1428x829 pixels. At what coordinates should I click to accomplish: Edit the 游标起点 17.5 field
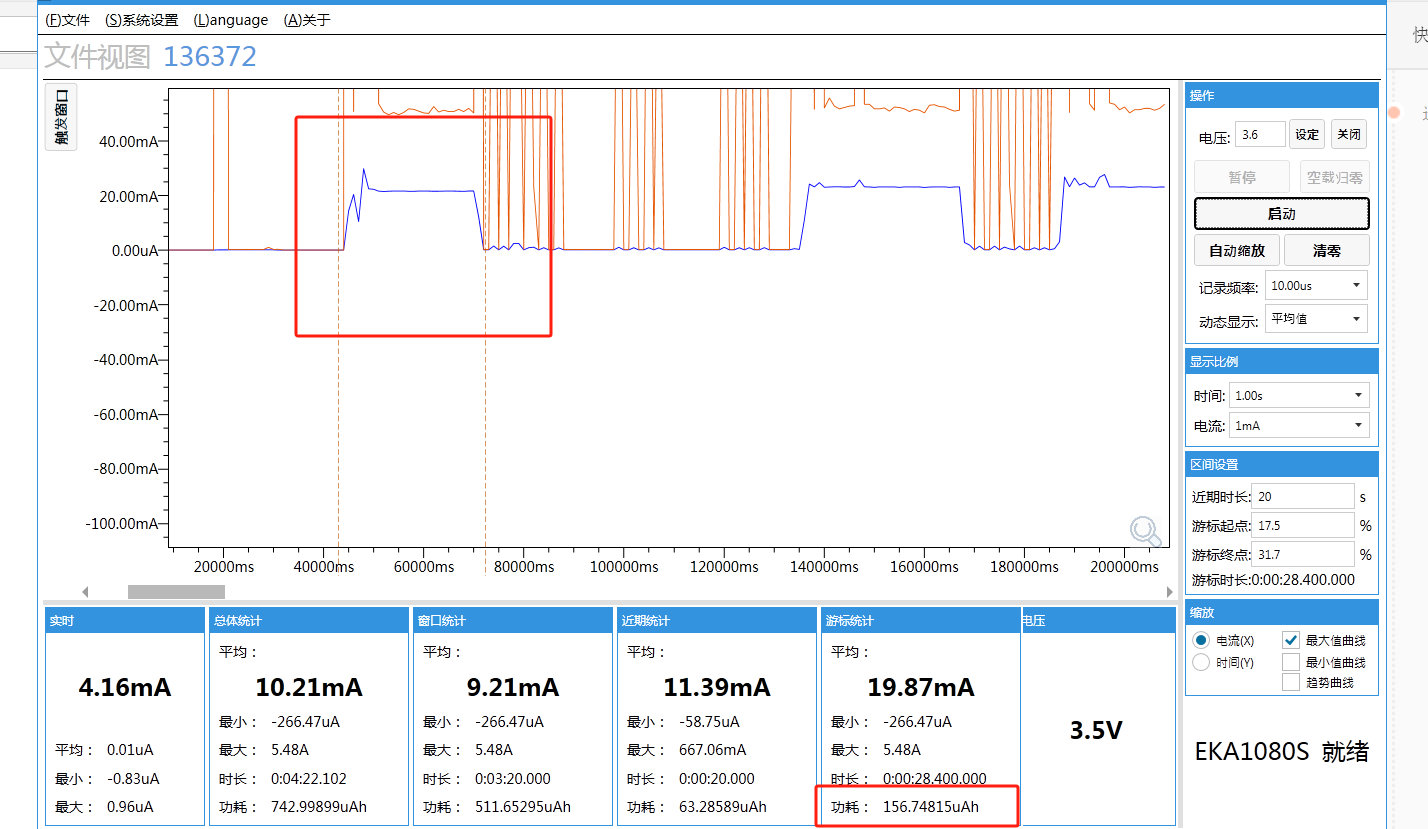[x=1303, y=525]
